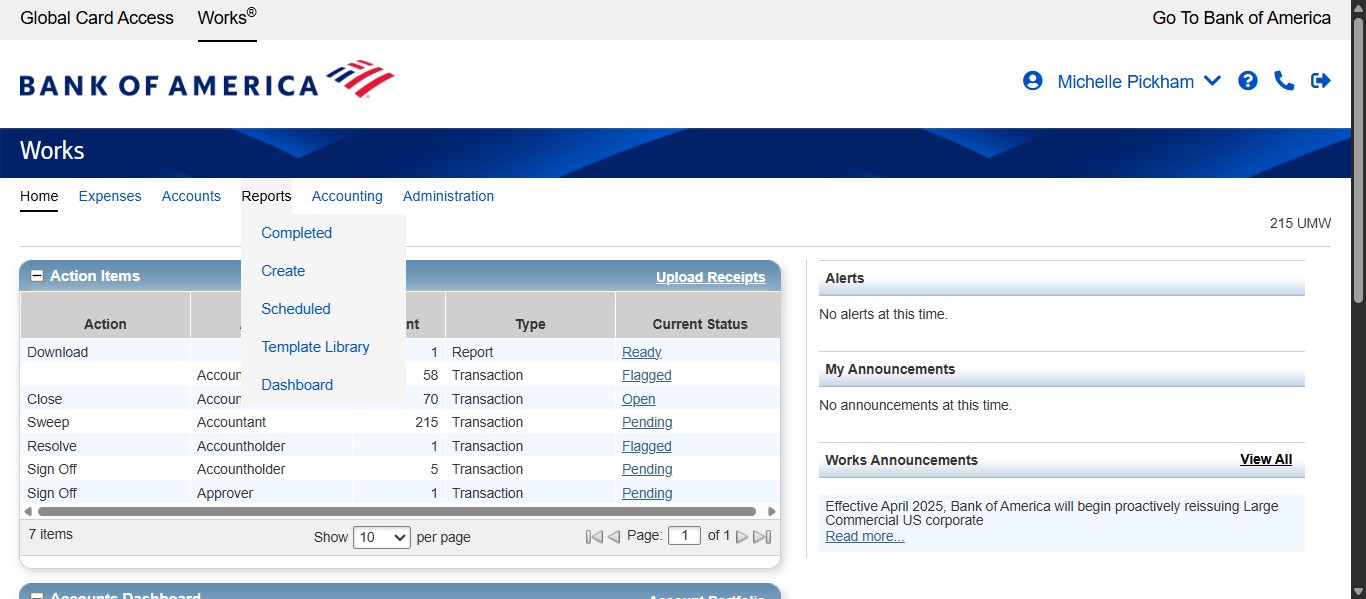Click the user profile icon
This screenshot has width=1366, height=599.
point(1032,81)
